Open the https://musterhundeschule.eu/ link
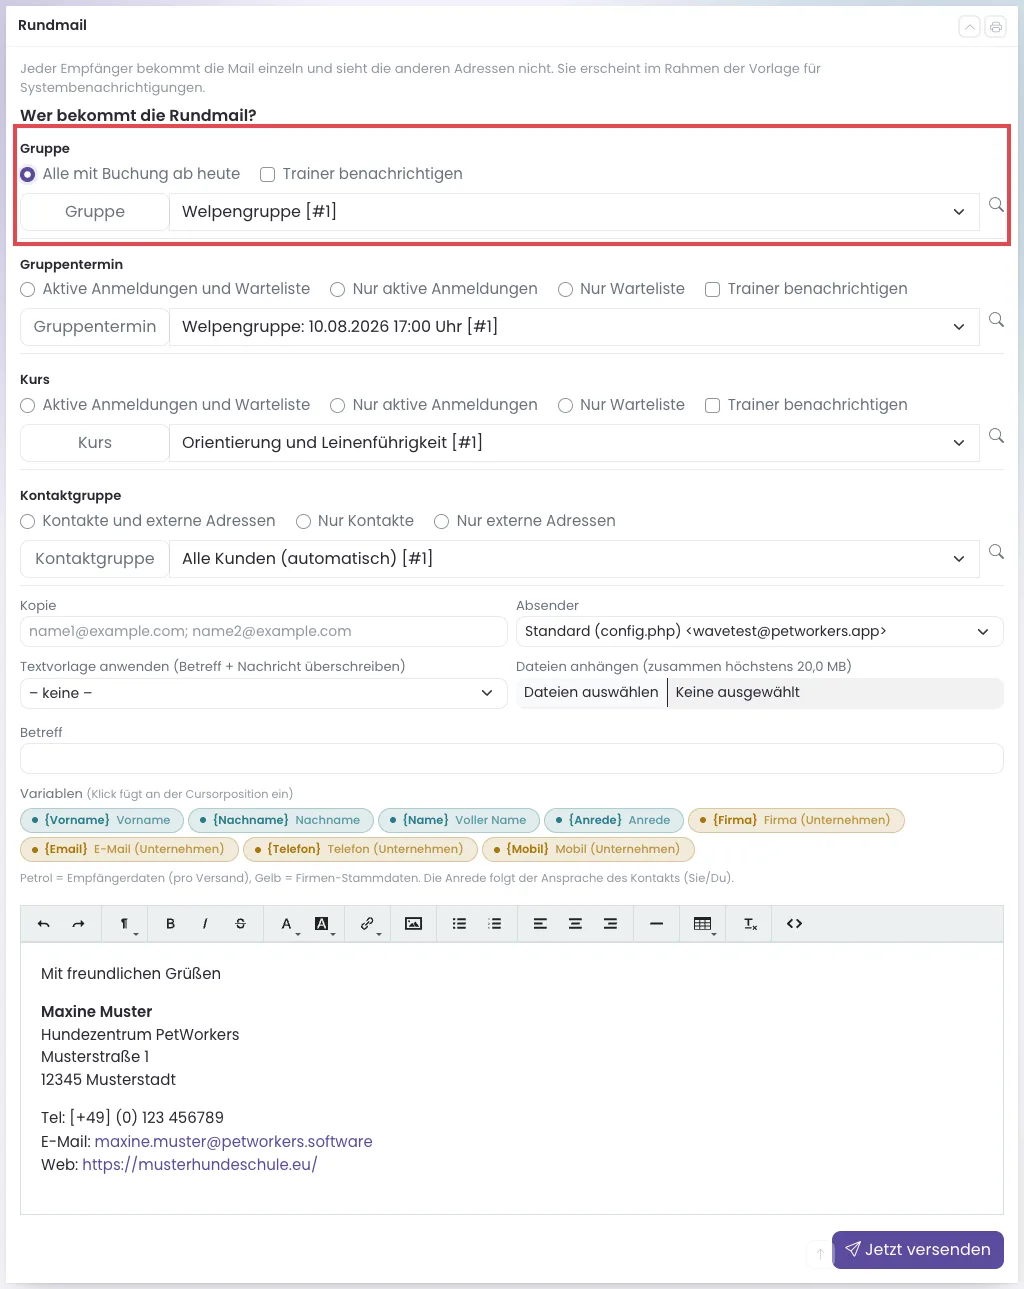This screenshot has height=1289, width=1024. click(200, 1165)
